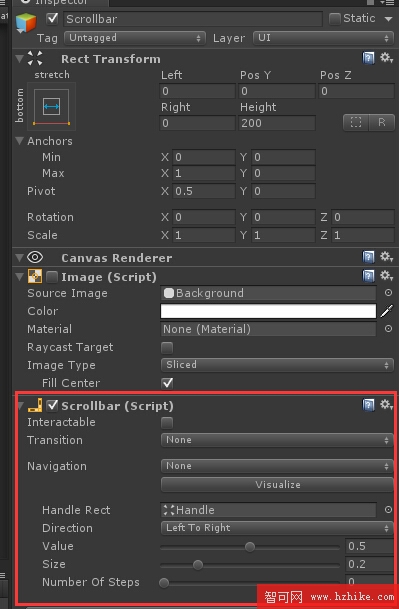This screenshot has height=609, width=399.
Task: Click the anchor presets stretch box
Action: click(x=52, y=106)
